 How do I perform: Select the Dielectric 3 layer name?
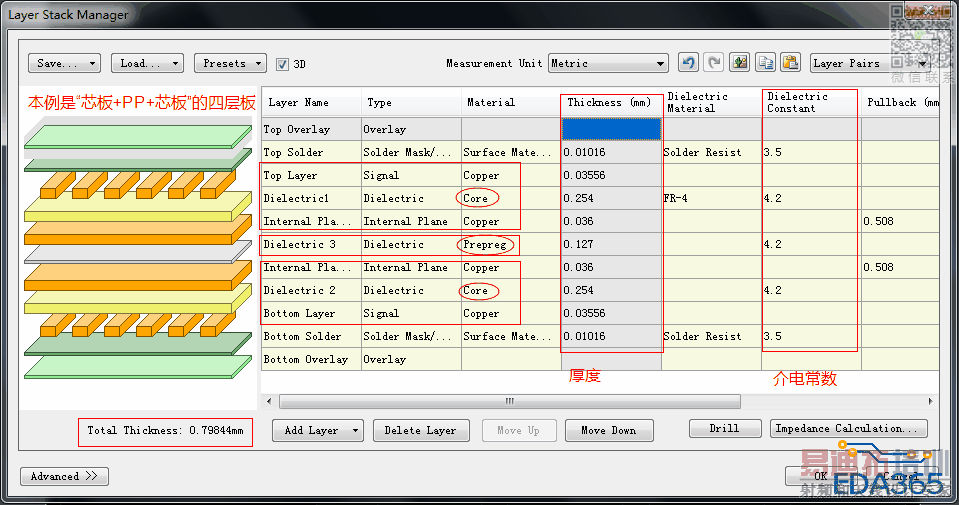pos(311,245)
